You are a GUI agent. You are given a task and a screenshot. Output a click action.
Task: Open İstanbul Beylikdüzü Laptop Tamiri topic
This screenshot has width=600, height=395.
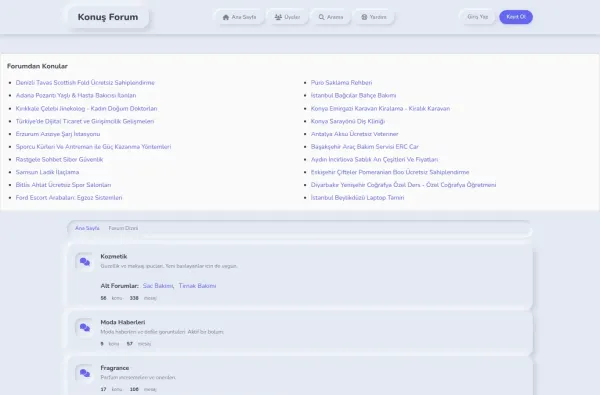pos(357,198)
